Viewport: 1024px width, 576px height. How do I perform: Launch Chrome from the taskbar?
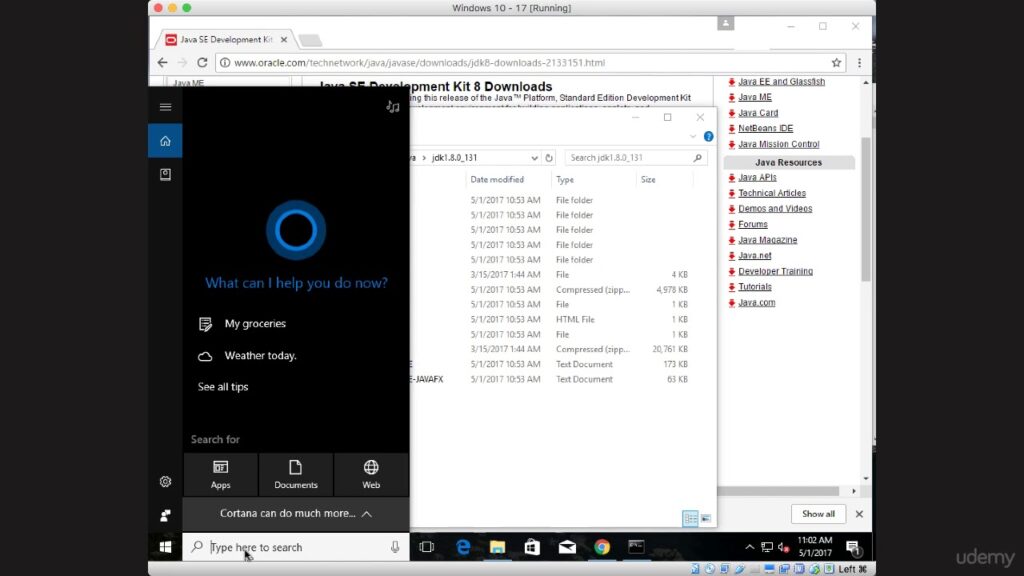click(601, 547)
